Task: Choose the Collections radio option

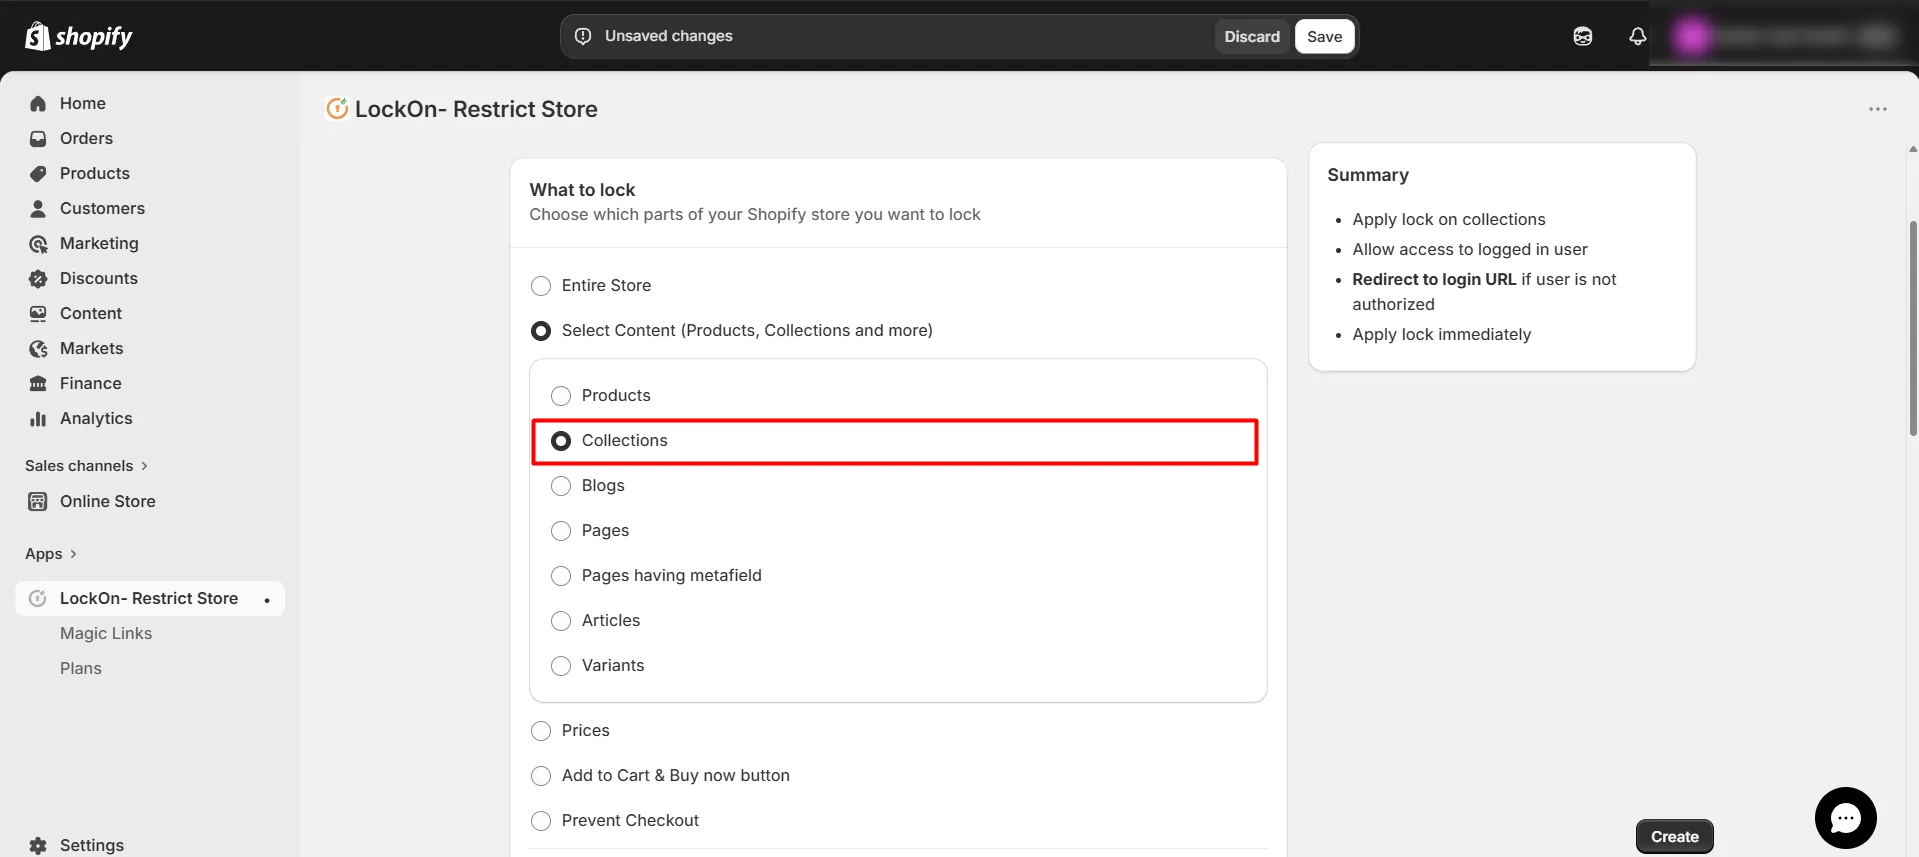Action: pyautogui.click(x=561, y=441)
